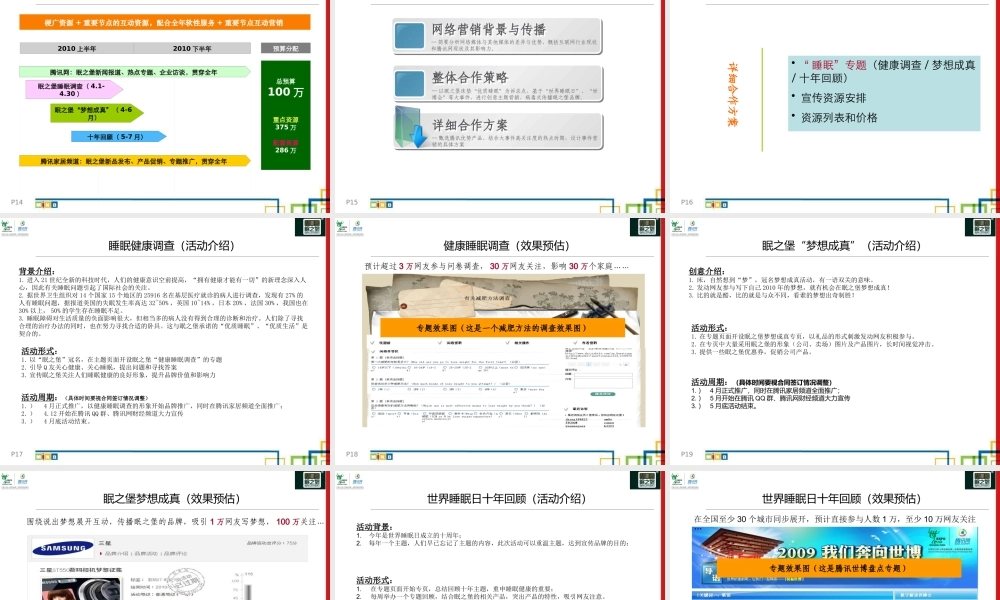Click the page number P17 label

(17, 455)
